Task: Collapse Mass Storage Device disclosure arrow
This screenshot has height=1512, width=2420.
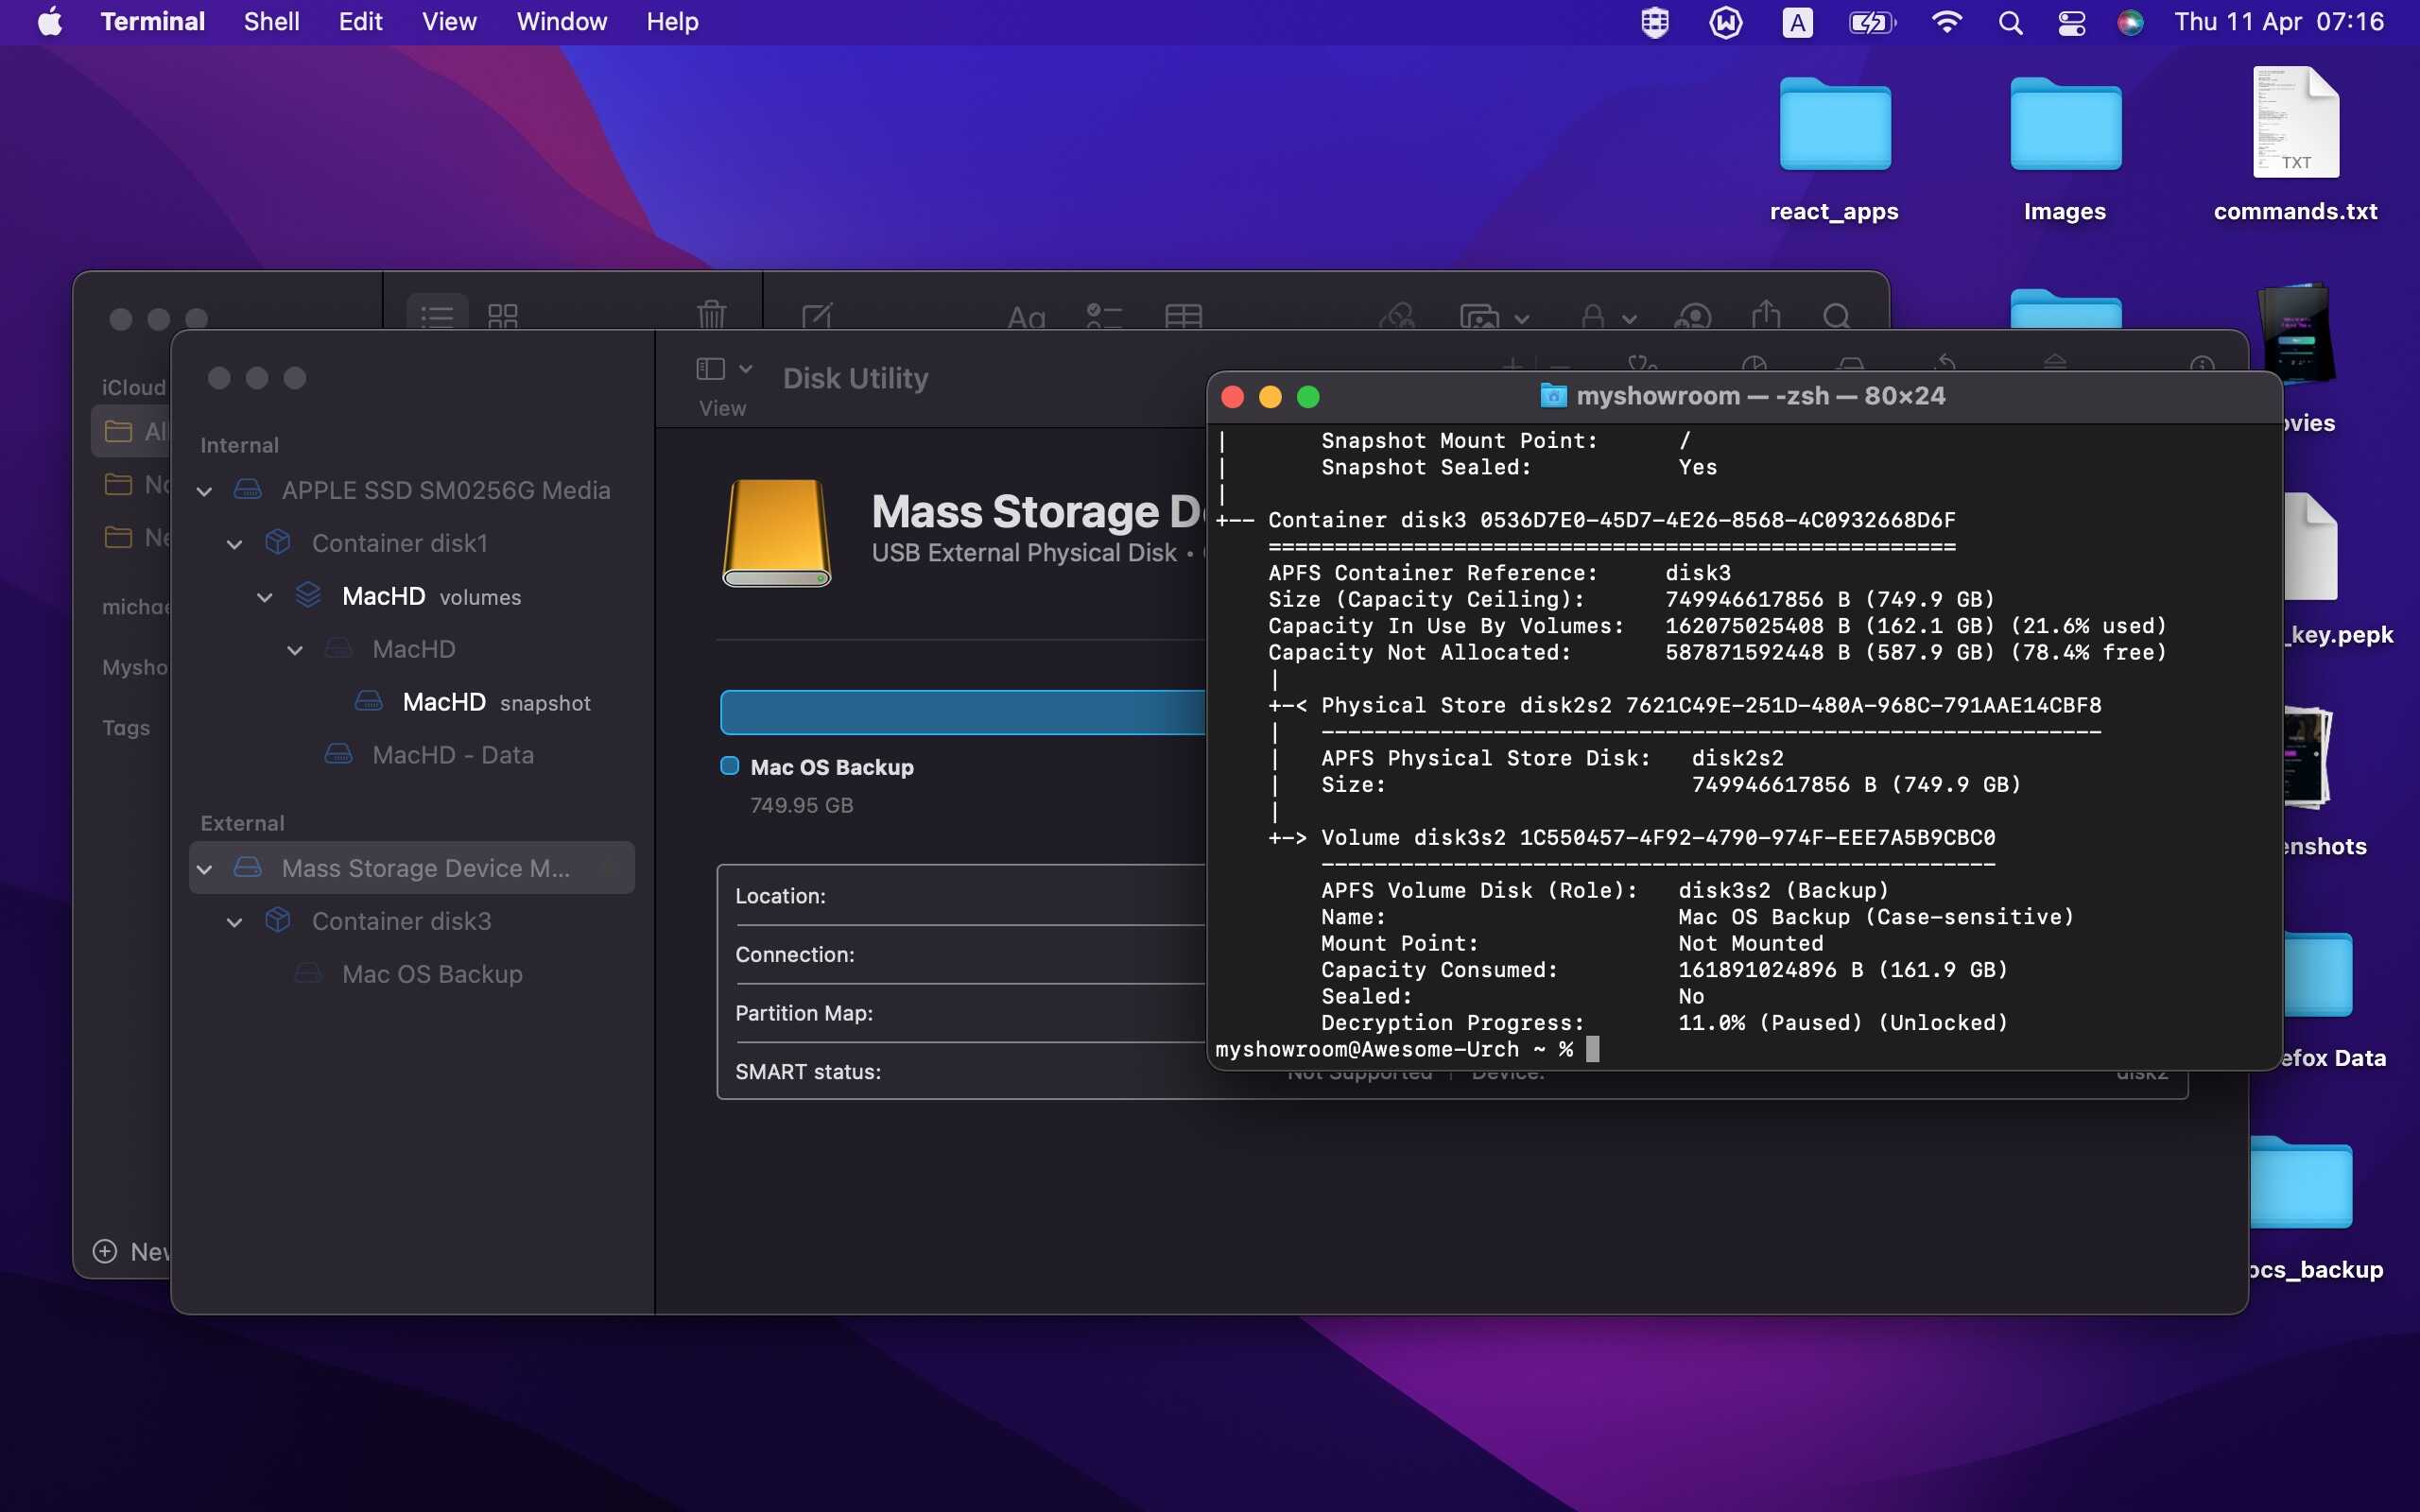Action: click(204, 869)
